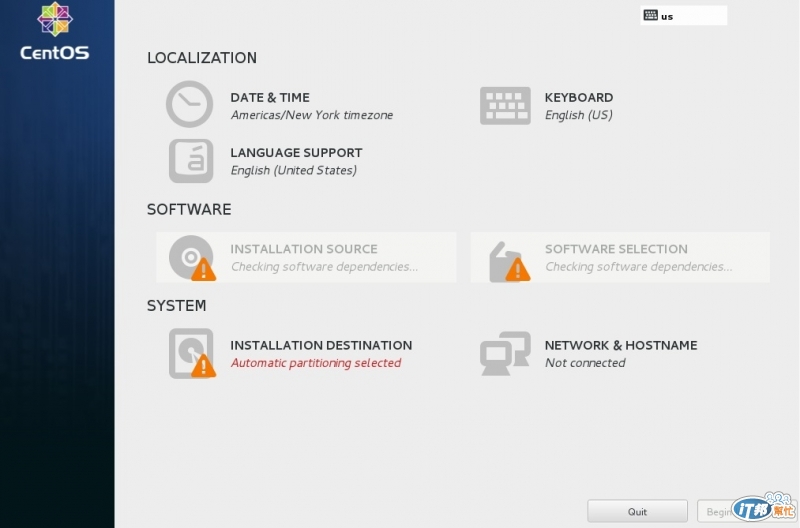
Task: Click the INSTALLATION DESTINATION label
Action: click(x=321, y=345)
